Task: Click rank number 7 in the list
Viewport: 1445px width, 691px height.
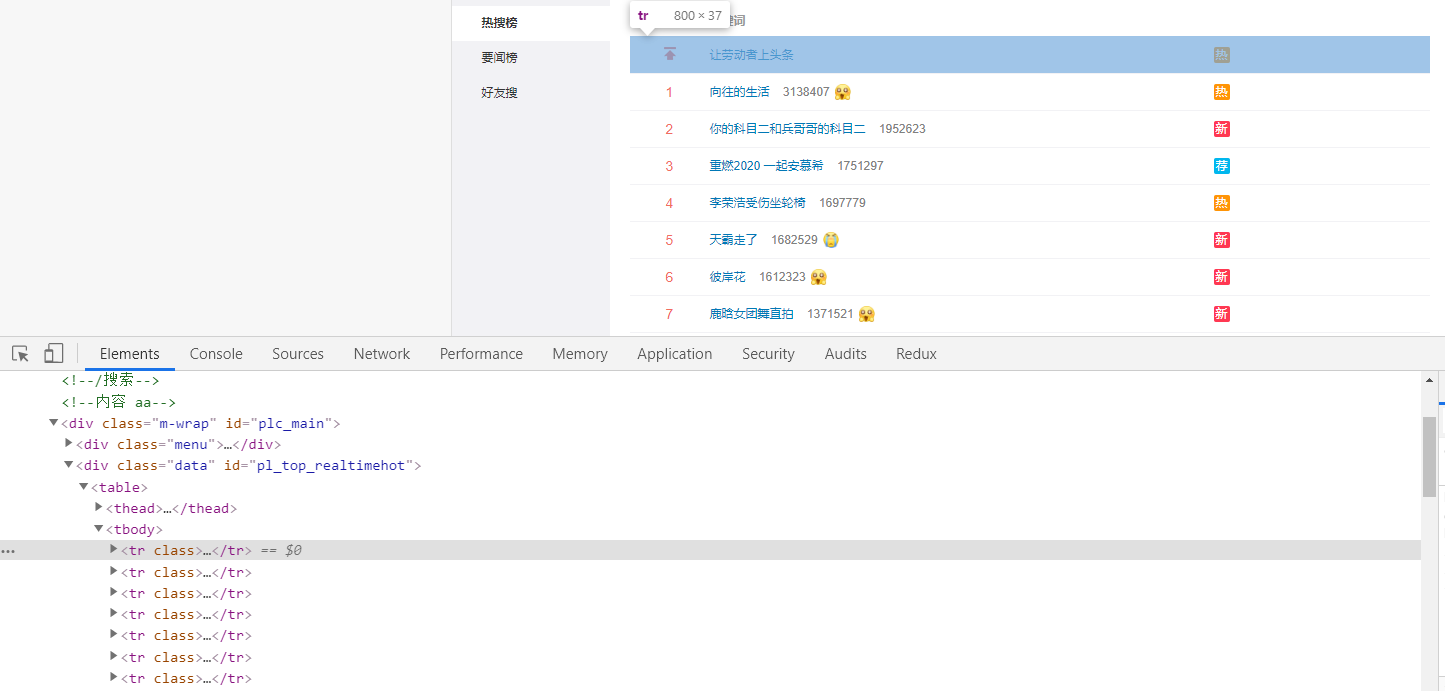Action: point(670,314)
